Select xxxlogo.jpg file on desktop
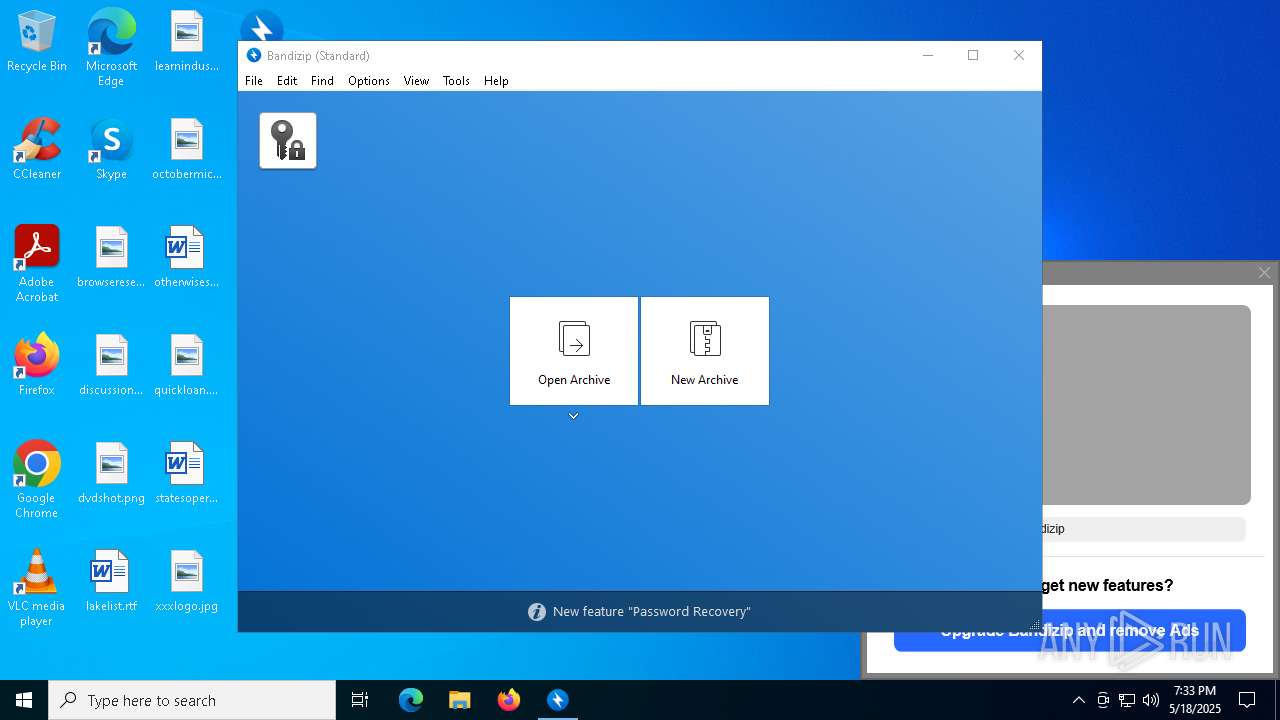The width and height of the screenshot is (1280, 720). [187, 582]
